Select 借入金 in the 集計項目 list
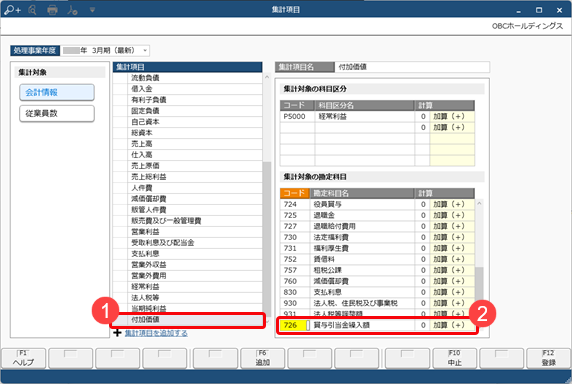The height and width of the screenshot is (384, 572). click(x=188, y=89)
